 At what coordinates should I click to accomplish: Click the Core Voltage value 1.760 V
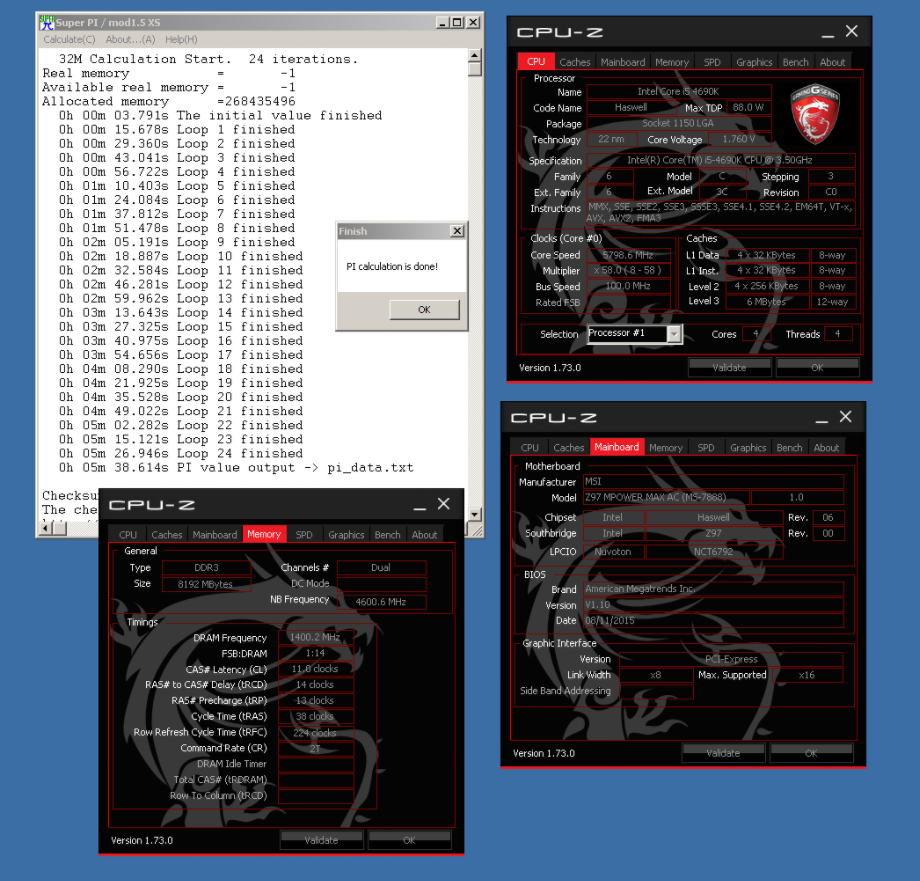[739, 139]
